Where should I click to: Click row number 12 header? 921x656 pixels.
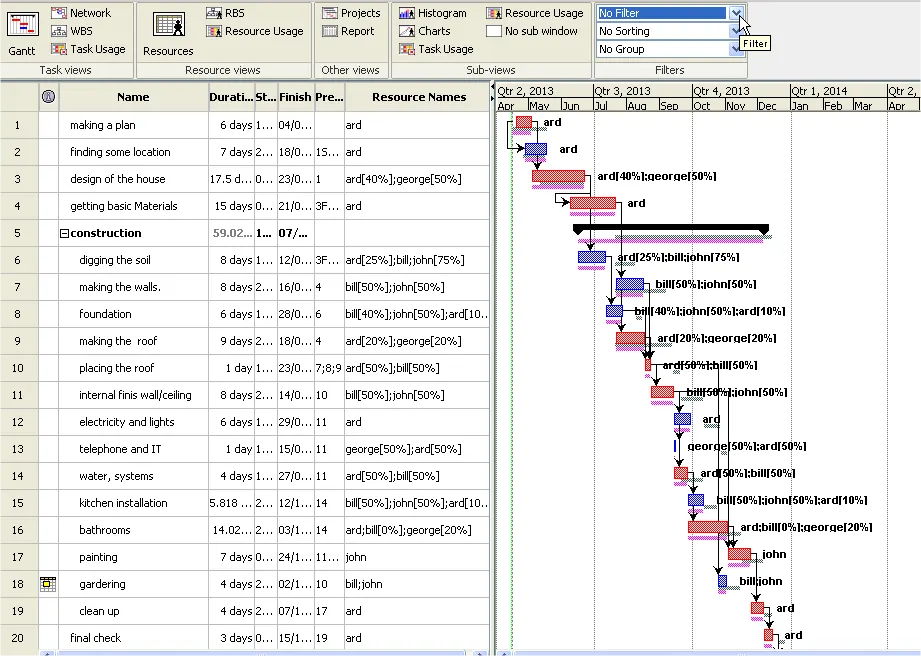18,422
